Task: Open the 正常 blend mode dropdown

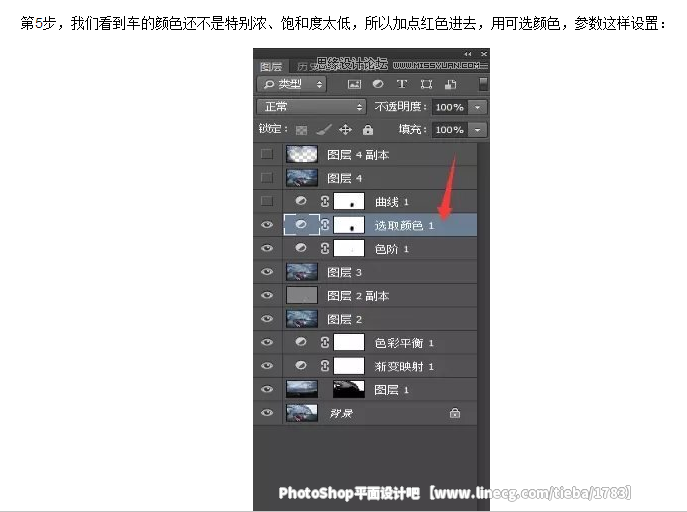Action: [311, 107]
